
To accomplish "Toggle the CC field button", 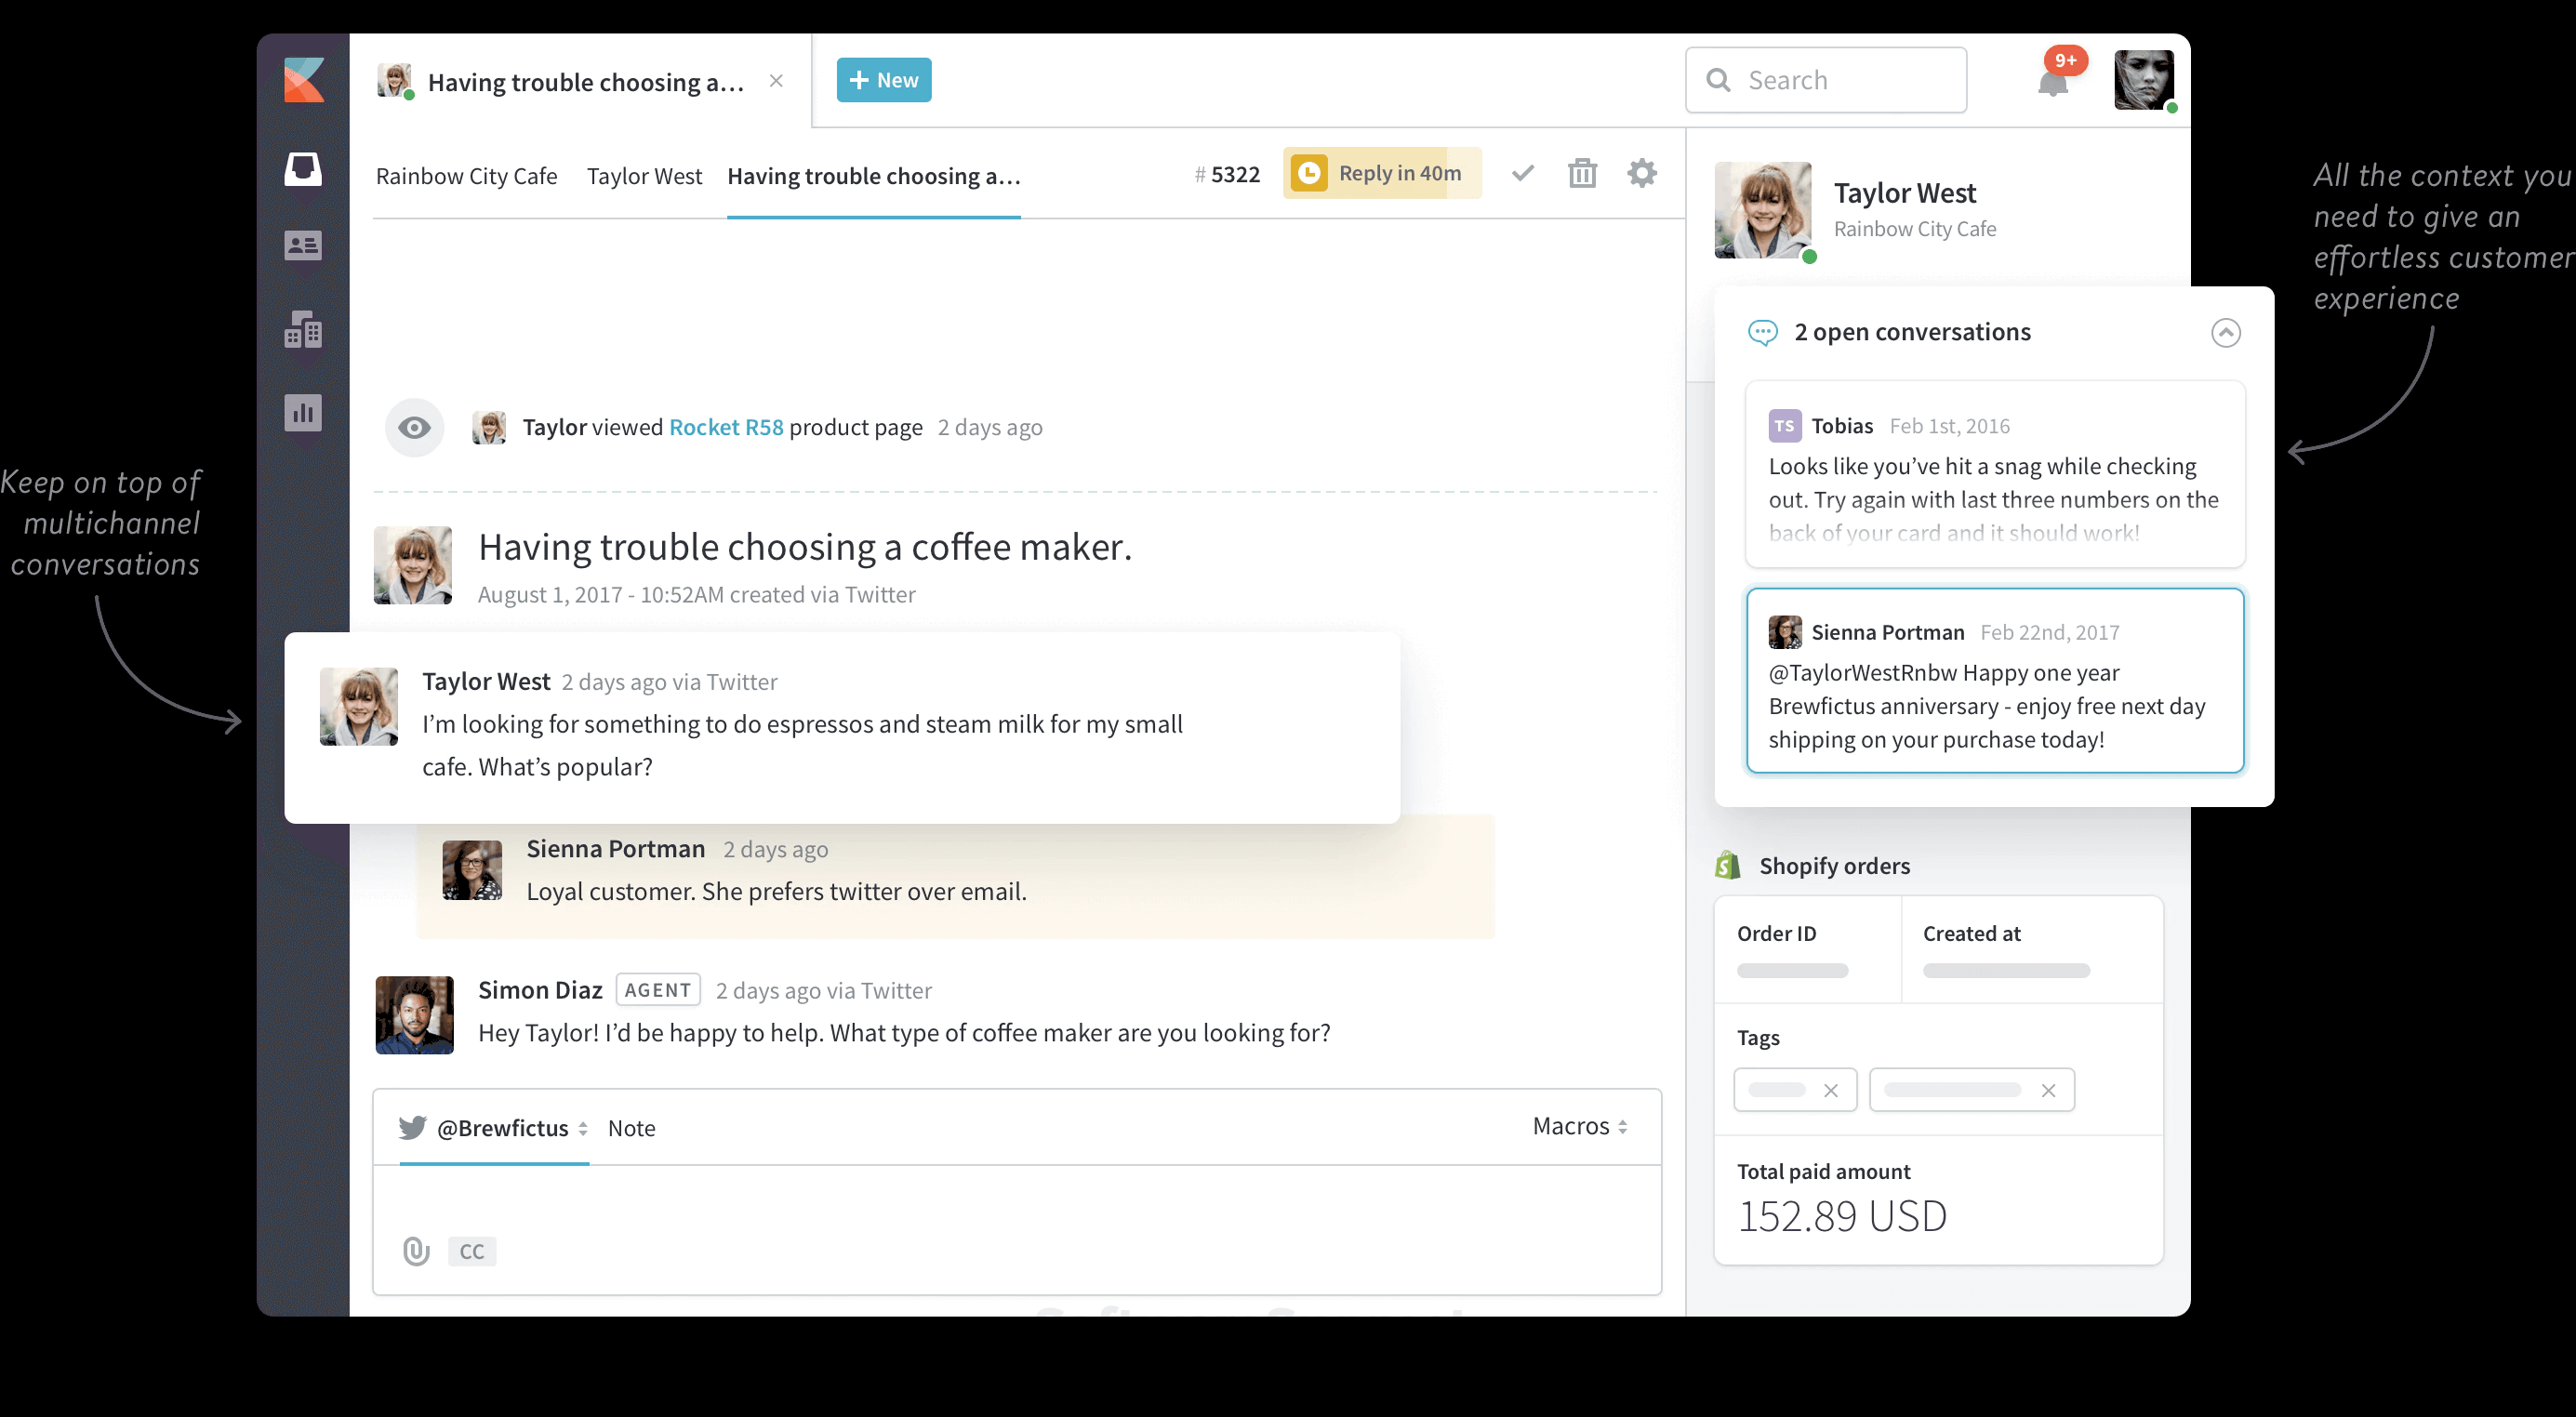I will tap(471, 1251).
